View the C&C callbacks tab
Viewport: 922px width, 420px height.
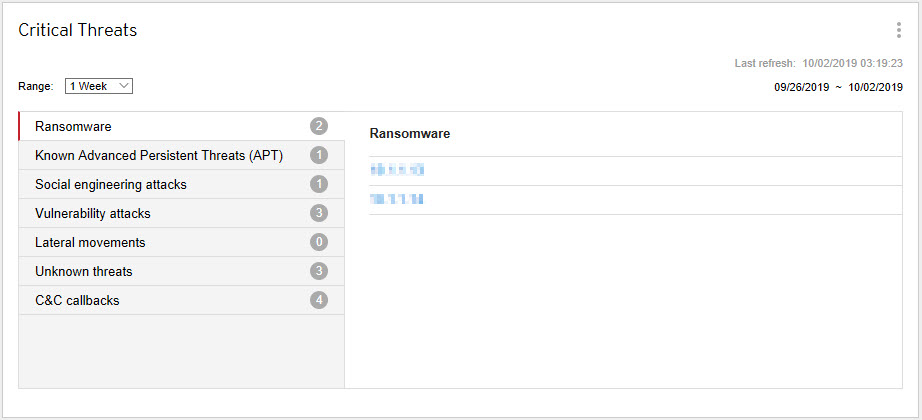click(x=77, y=300)
